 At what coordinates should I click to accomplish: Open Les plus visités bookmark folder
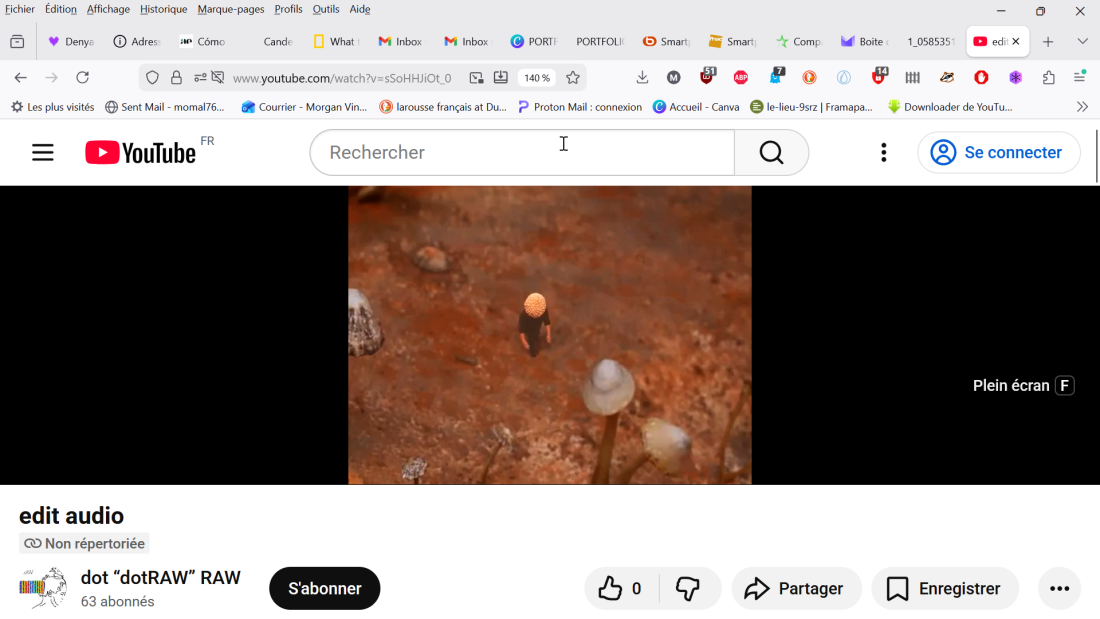click(x=53, y=107)
